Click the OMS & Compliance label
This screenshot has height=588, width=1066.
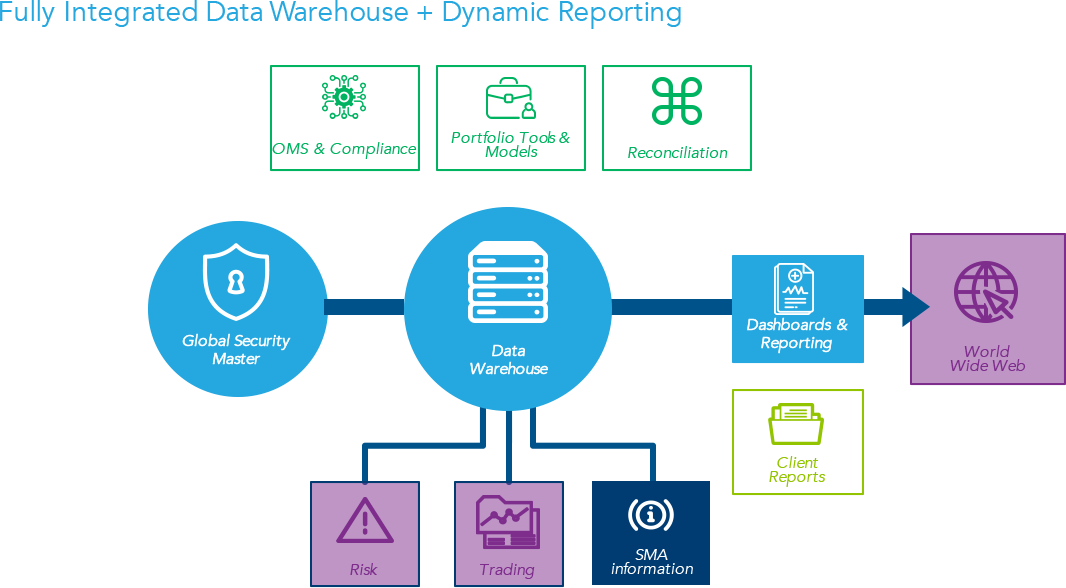coord(344,148)
